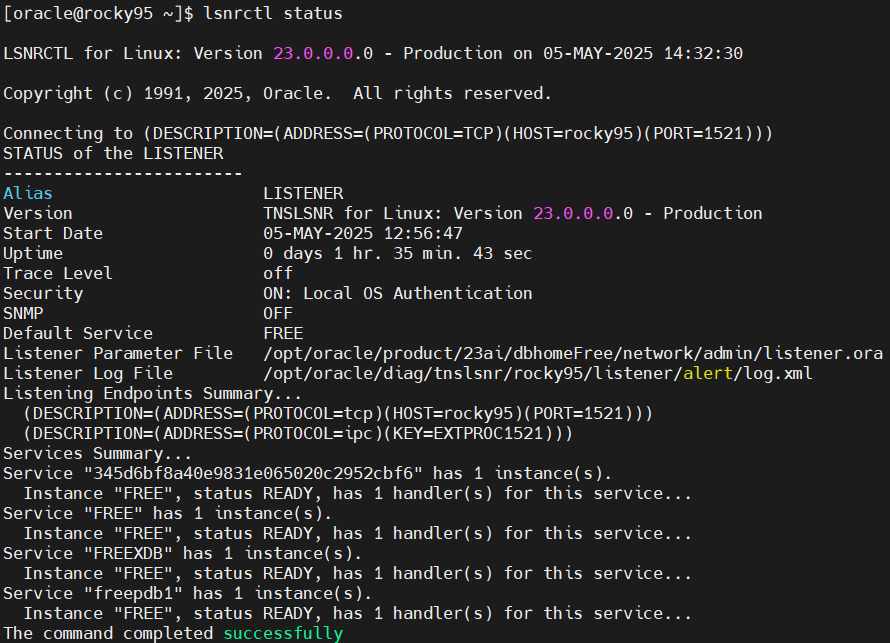The height and width of the screenshot is (643, 890).
Task: Click the Copyright Oracle line
Action: point(277,93)
